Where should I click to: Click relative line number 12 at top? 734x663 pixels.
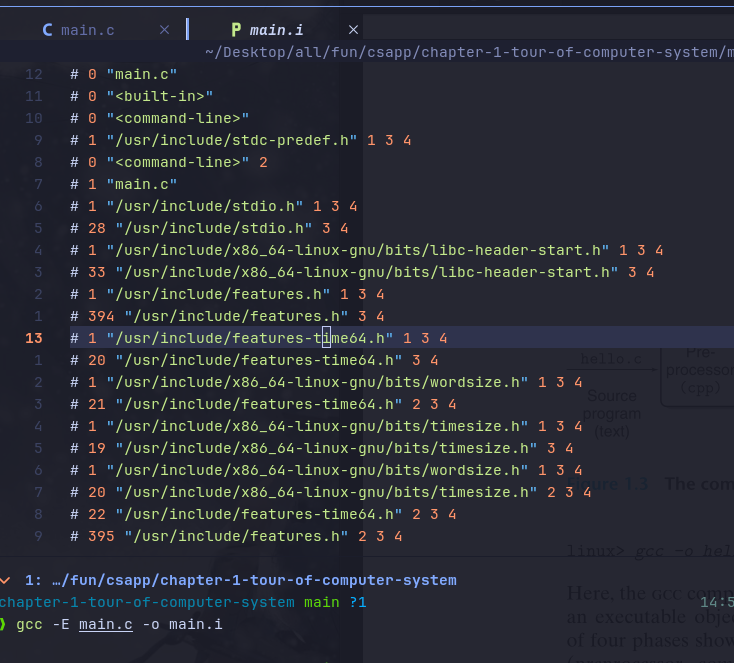[34, 74]
